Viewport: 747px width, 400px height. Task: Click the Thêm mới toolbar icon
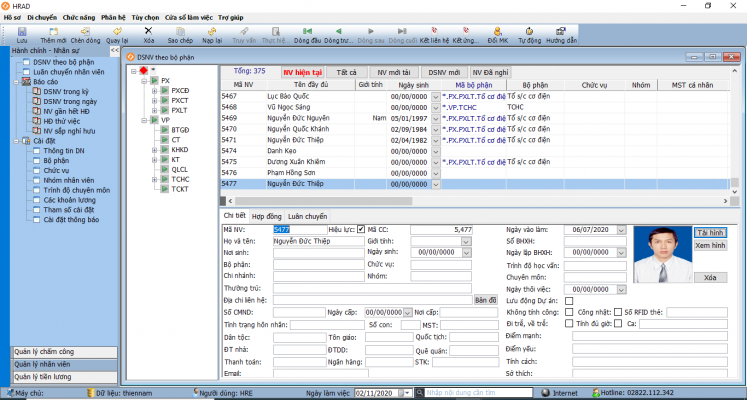(x=53, y=31)
